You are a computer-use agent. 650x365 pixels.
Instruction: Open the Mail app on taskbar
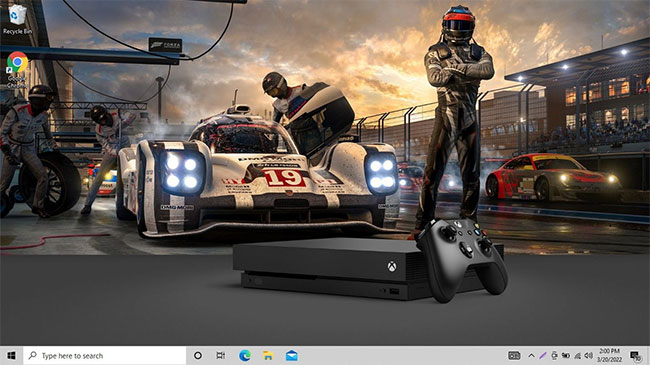point(291,355)
